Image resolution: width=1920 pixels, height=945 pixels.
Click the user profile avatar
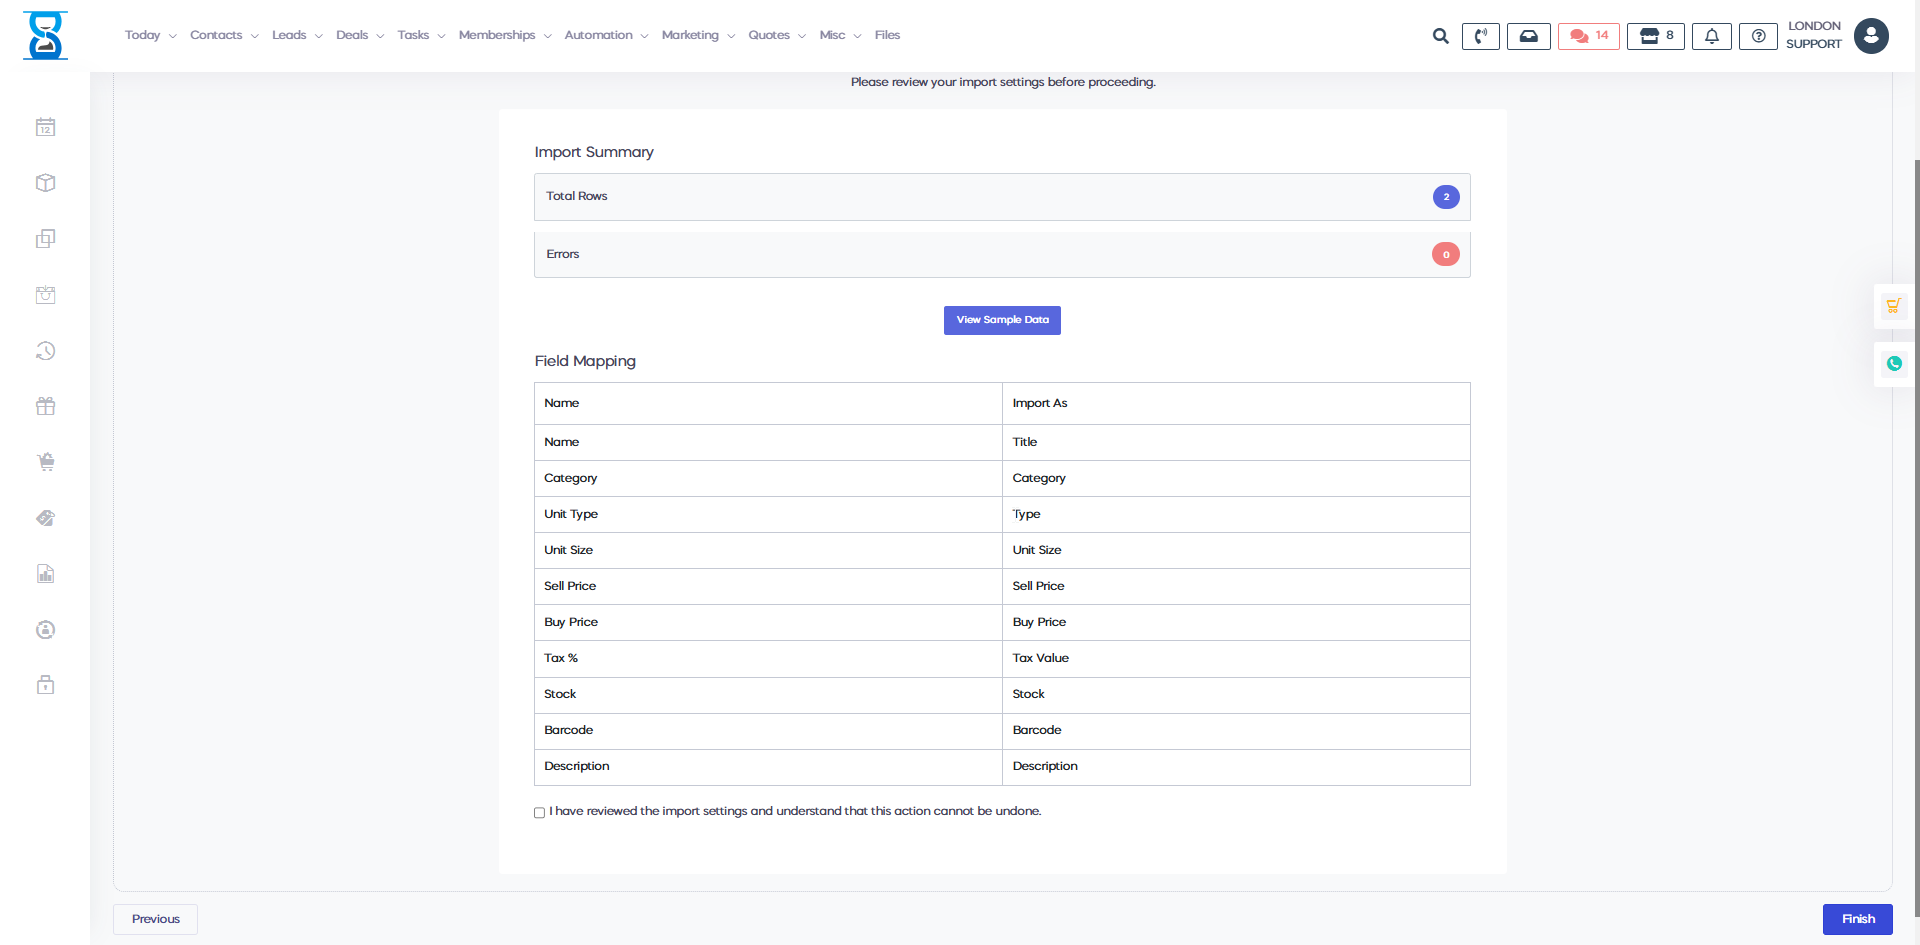coord(1871,36)
